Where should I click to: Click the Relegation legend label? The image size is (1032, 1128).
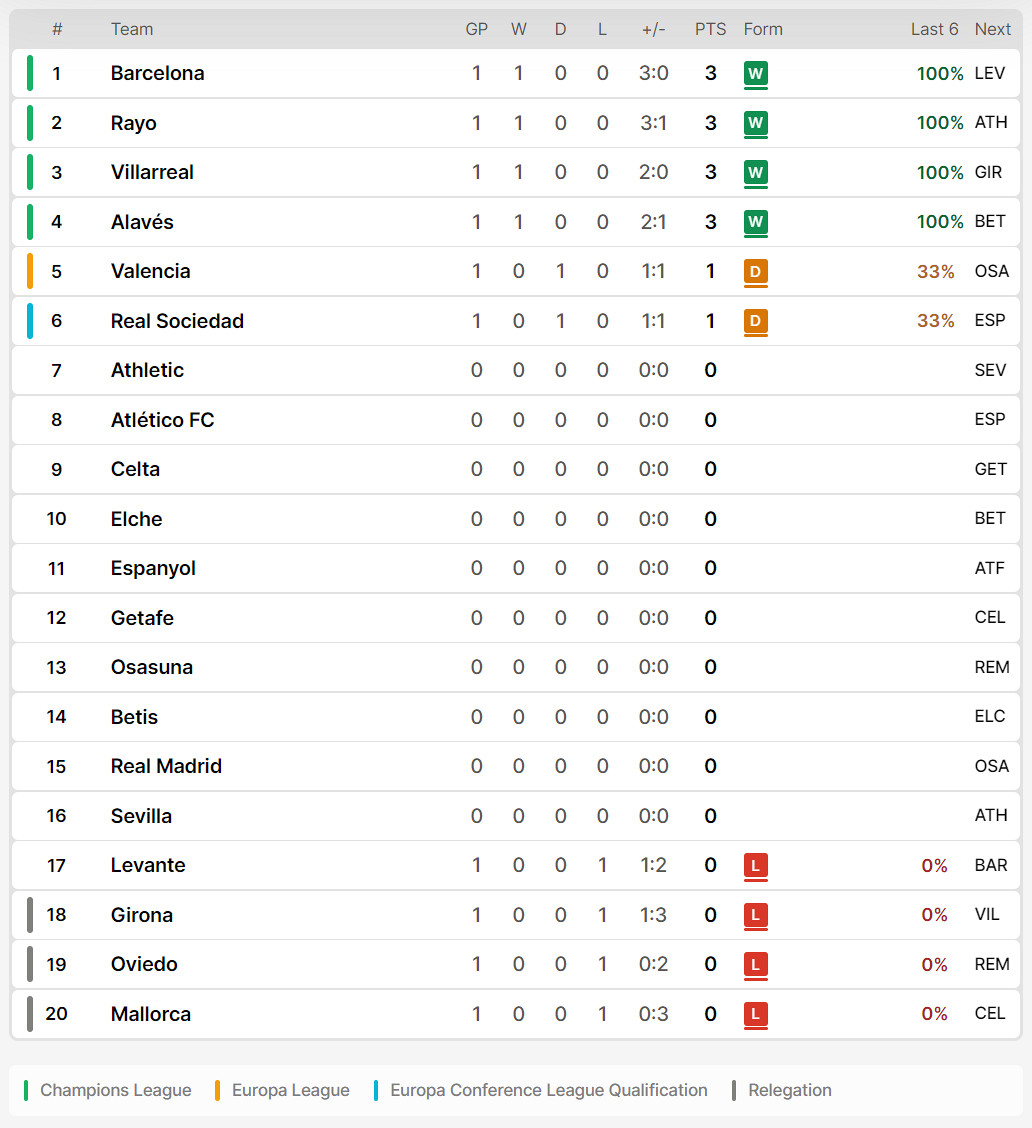(x=790, y=1091)
